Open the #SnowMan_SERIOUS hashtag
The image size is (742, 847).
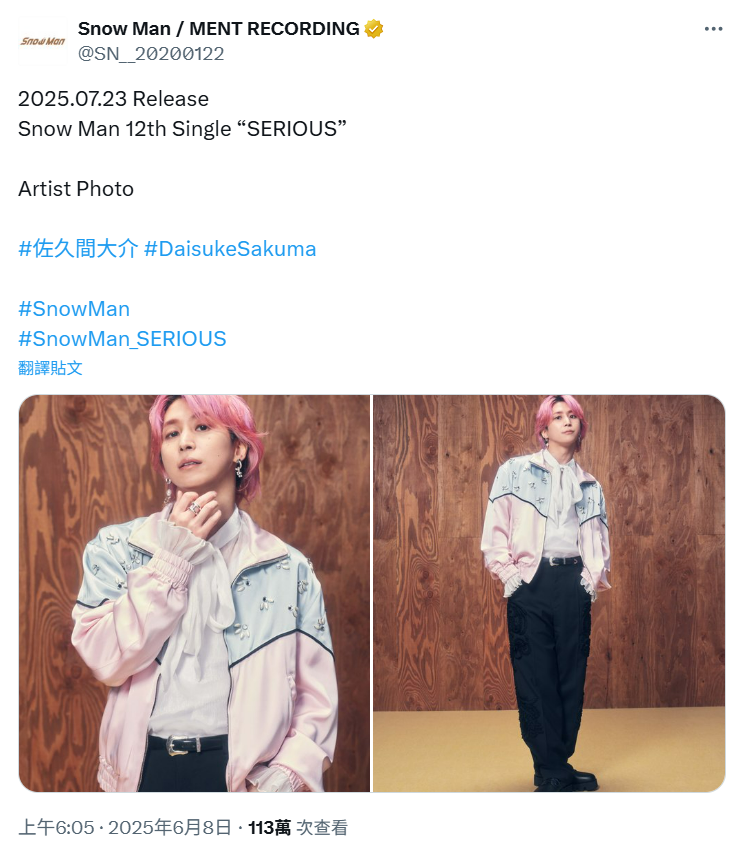(122, 339)
